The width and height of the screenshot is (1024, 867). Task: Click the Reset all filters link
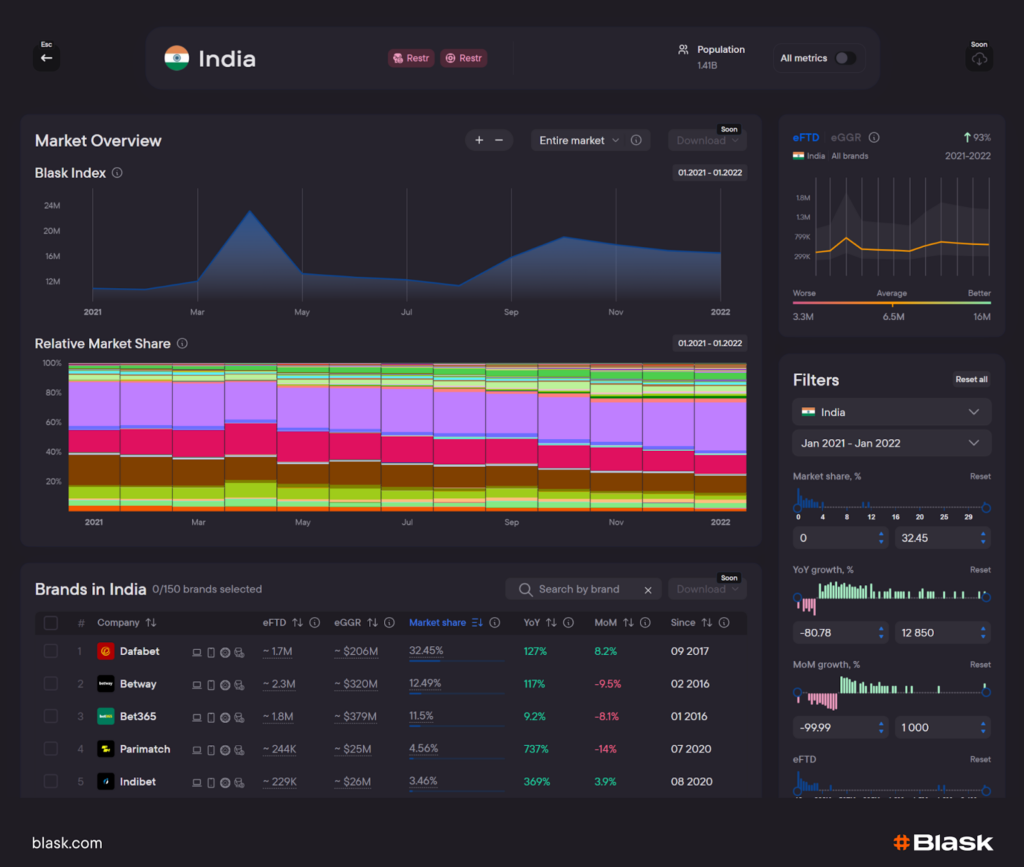coord(971,379)
